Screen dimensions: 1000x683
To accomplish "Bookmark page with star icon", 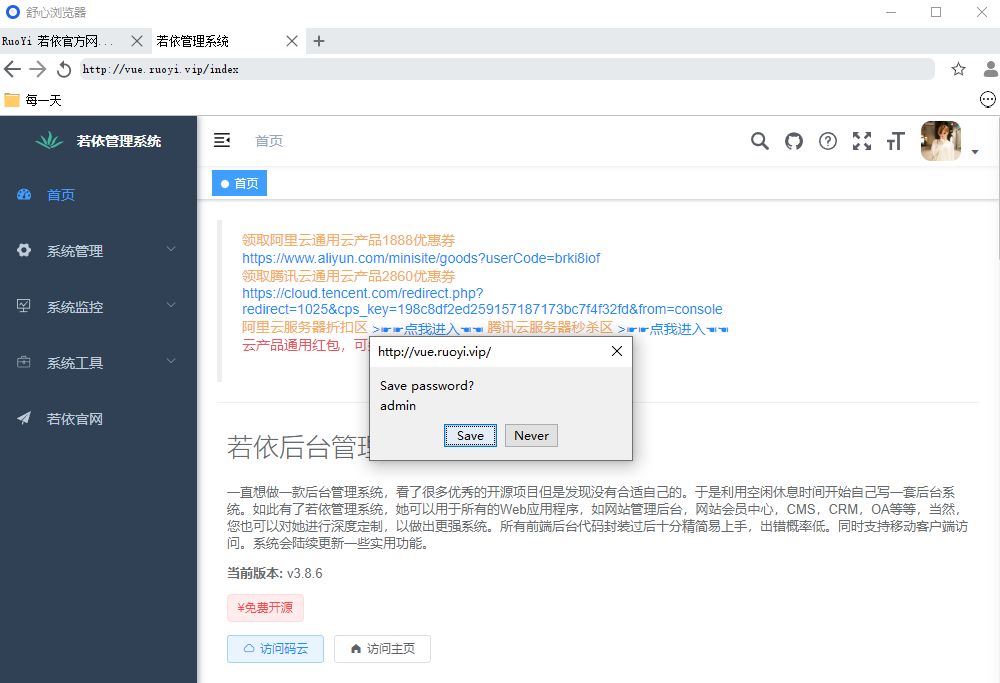I will pyautogui.click(x=958, y=69).
